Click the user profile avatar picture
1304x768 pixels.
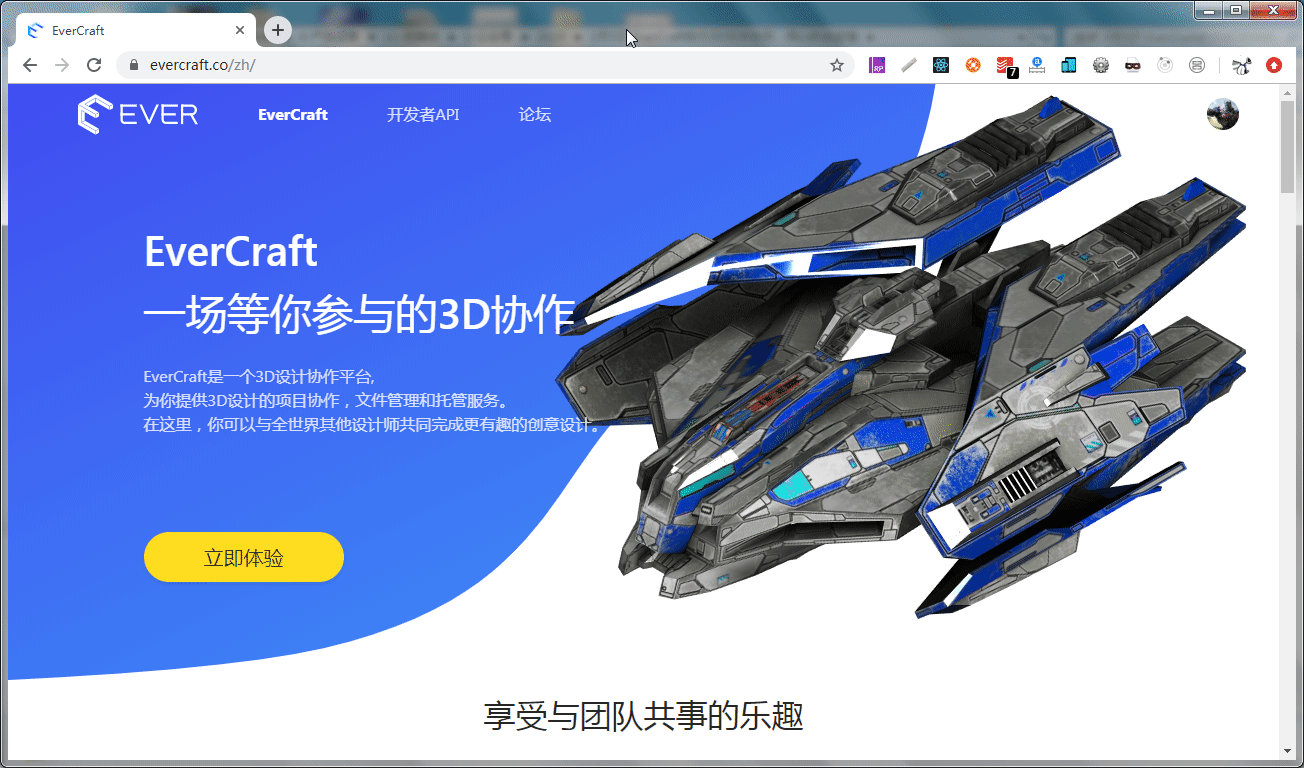click(x=1222, y=113)
